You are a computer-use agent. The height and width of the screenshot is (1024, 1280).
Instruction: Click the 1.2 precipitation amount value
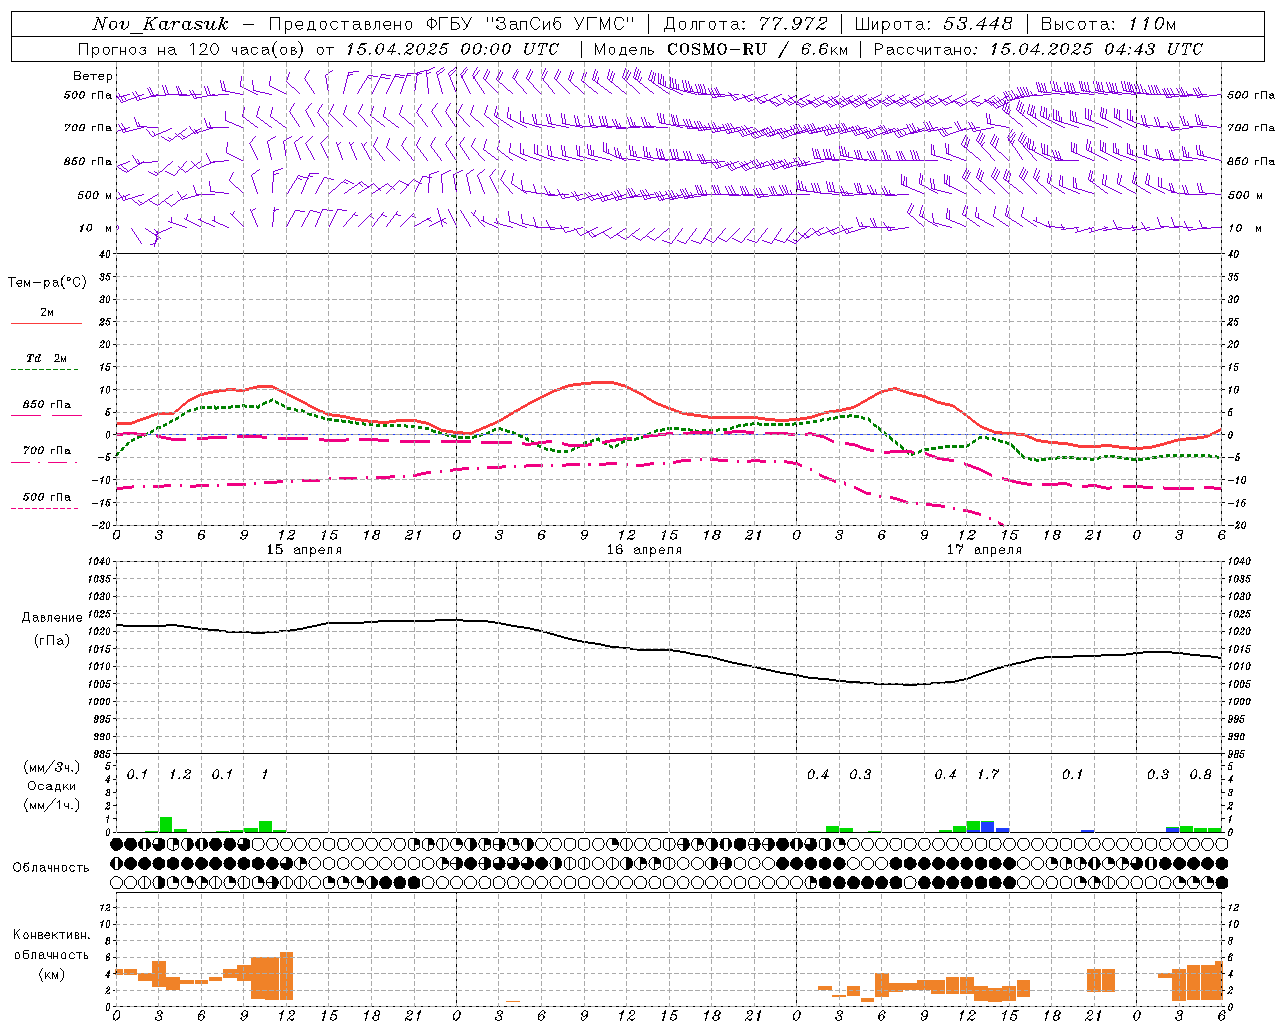180,775
